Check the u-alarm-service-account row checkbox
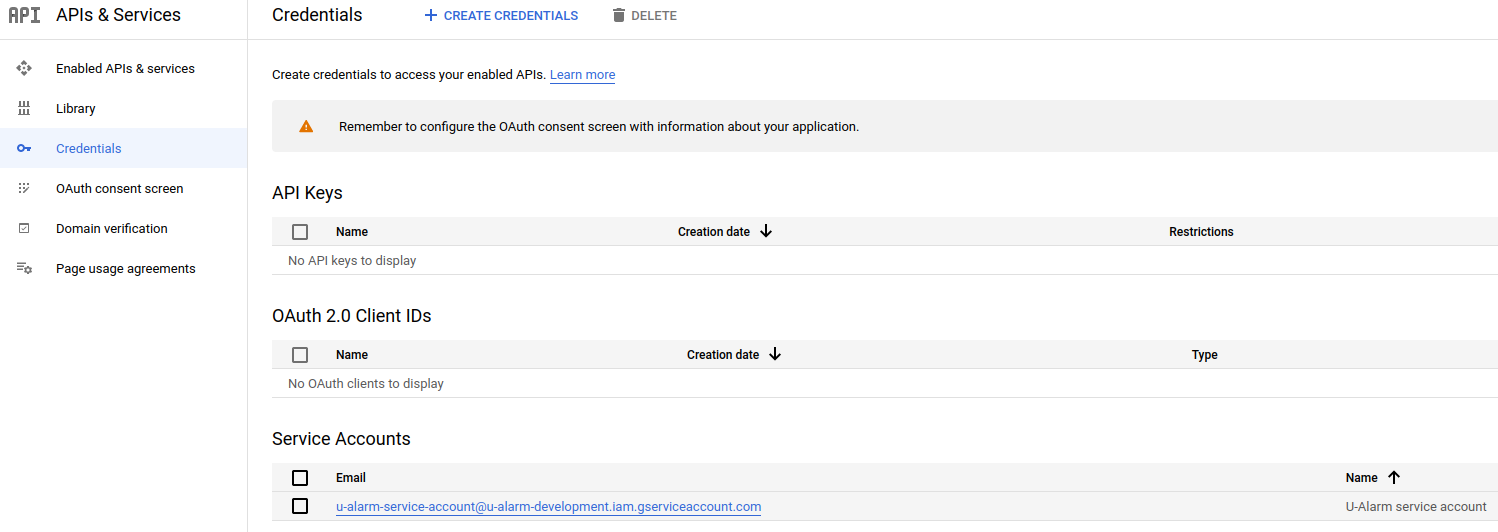Viewport: 1498px width, 532px height. coord(300,506)
